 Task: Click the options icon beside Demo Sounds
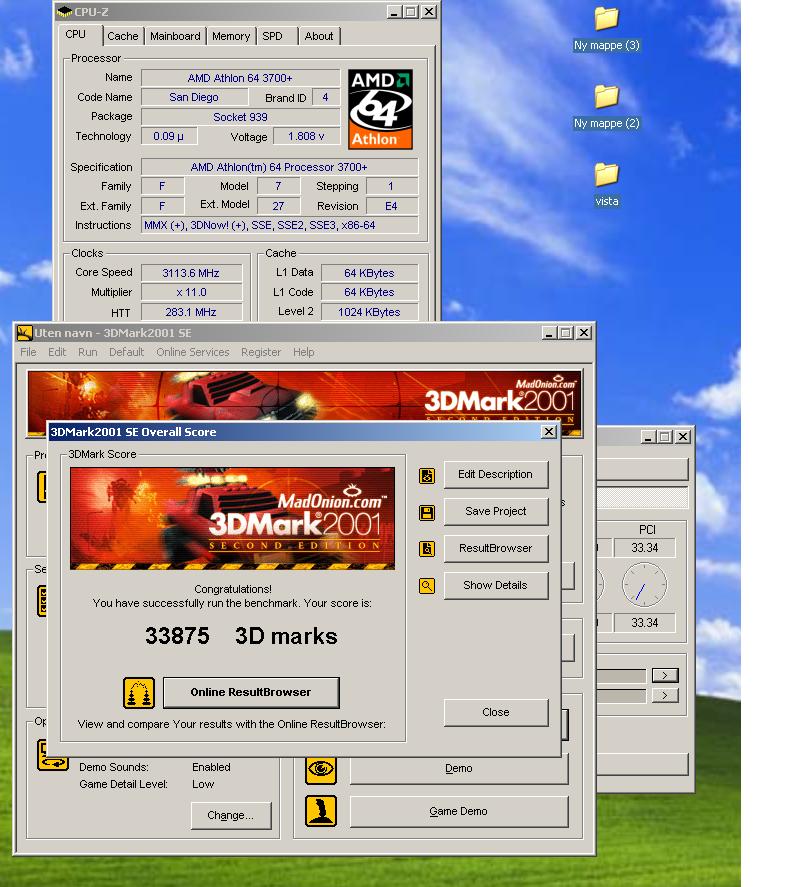pyautogui.click(x=53, y=755)
